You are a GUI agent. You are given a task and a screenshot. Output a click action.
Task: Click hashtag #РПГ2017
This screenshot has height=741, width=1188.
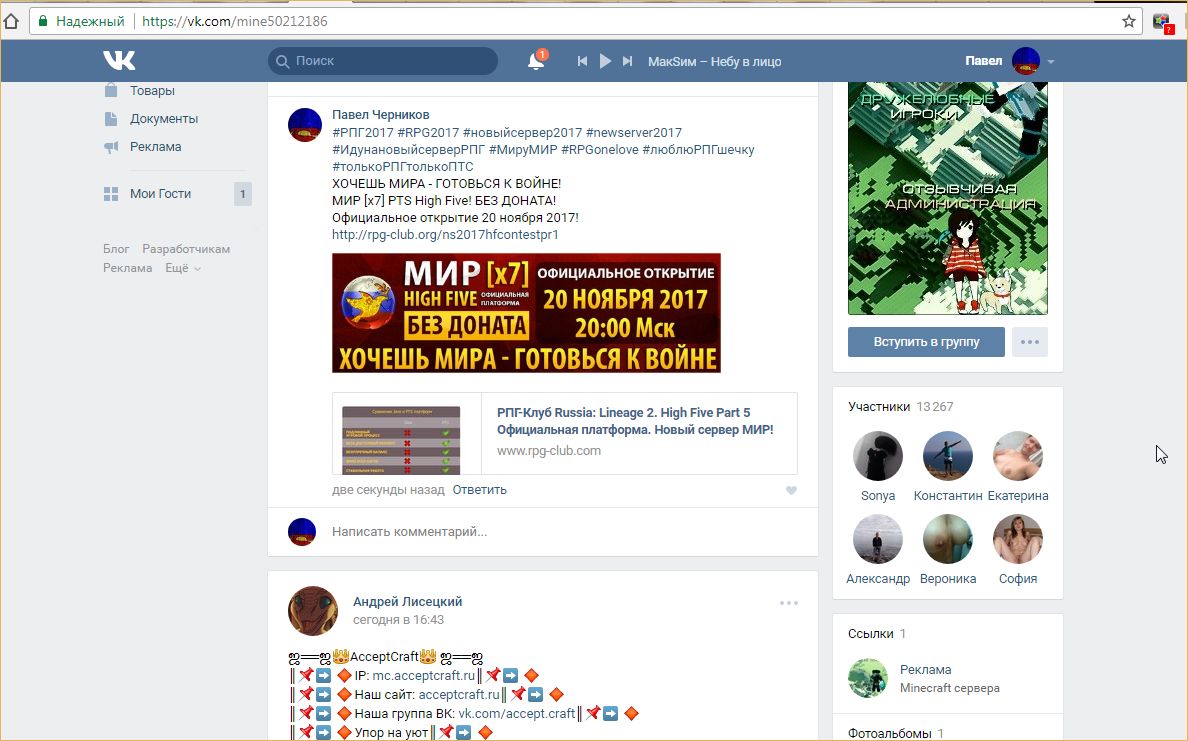coord(363,133)
